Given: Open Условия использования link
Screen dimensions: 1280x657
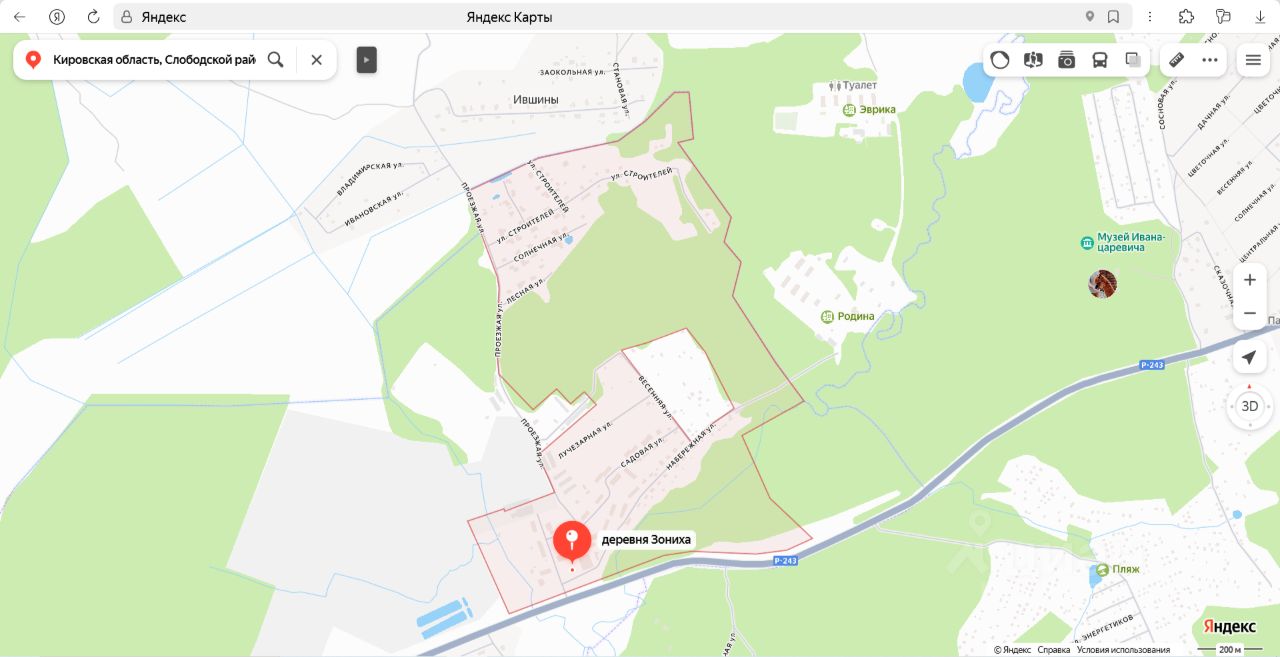Looking at the screenshot, I should coord(1123,650).
